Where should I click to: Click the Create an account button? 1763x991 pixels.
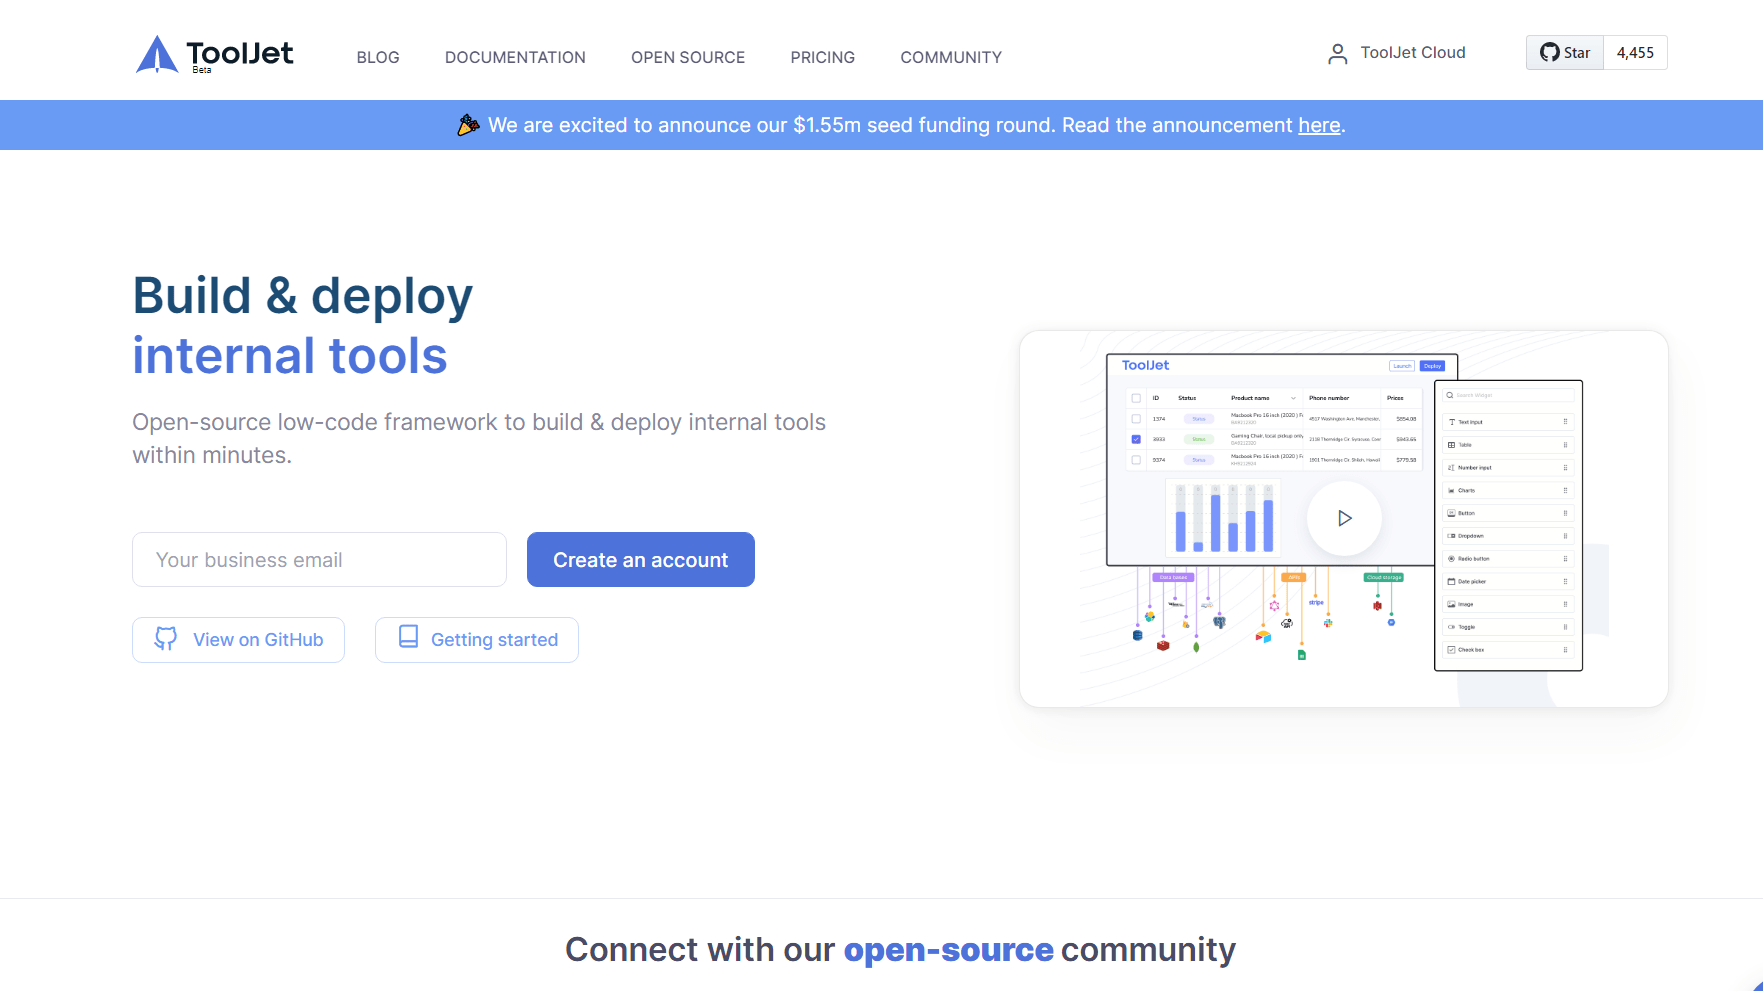pos(641,560)
